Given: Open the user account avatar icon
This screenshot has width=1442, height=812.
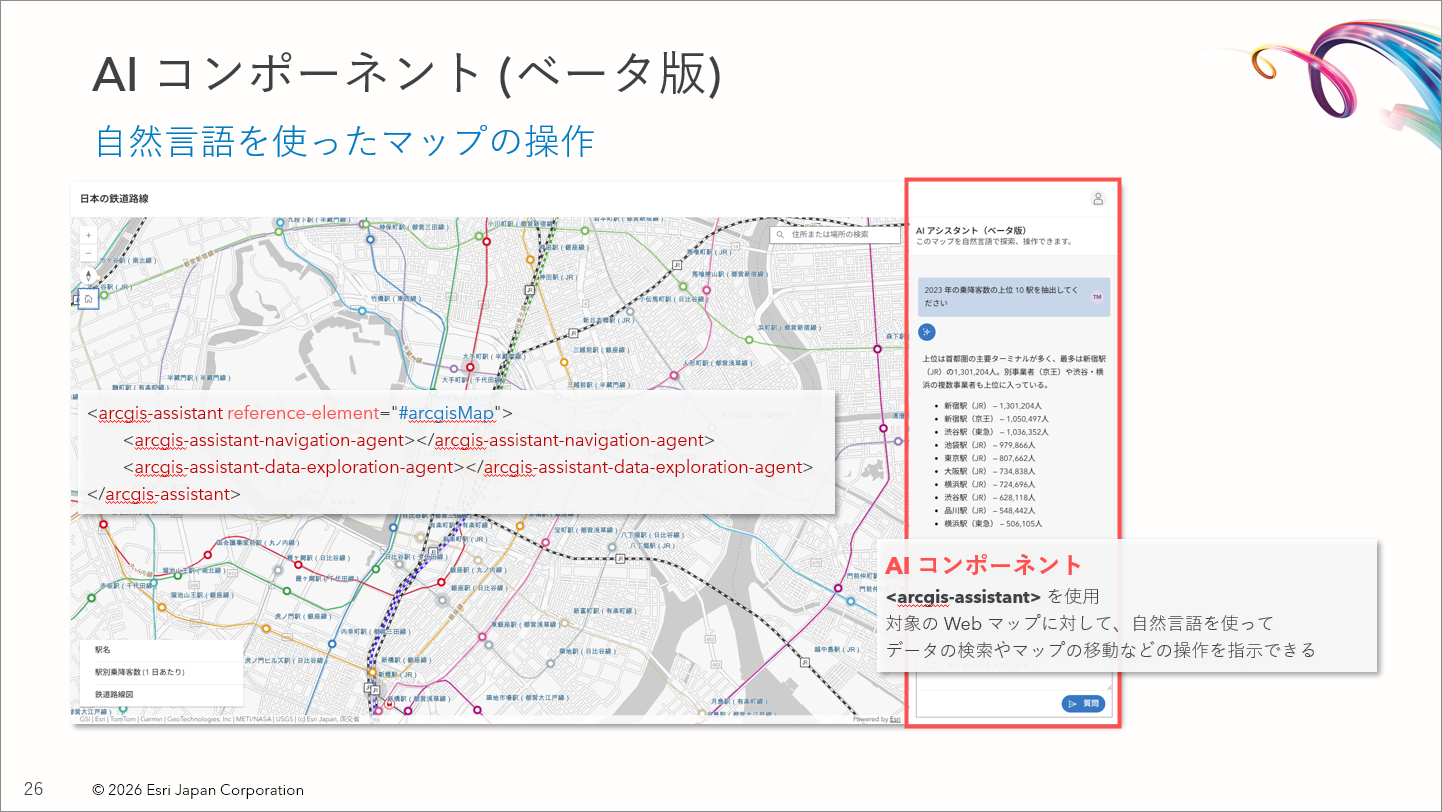Looking at the screenshot, I should click(1098, 199).
